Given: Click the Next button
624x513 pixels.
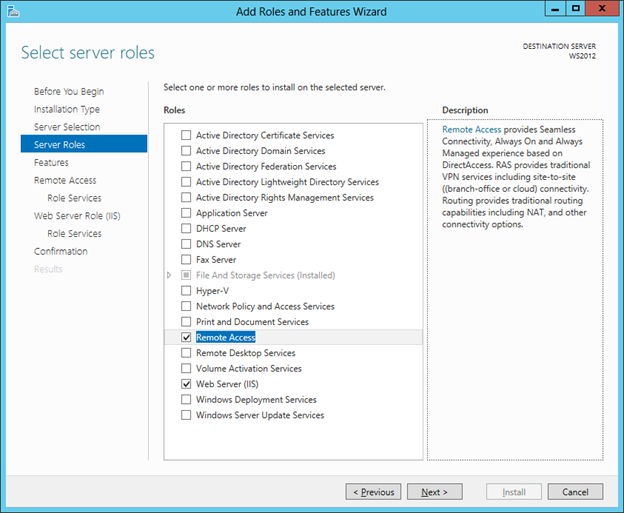Looking at the screenshot, I should [435, 492].
